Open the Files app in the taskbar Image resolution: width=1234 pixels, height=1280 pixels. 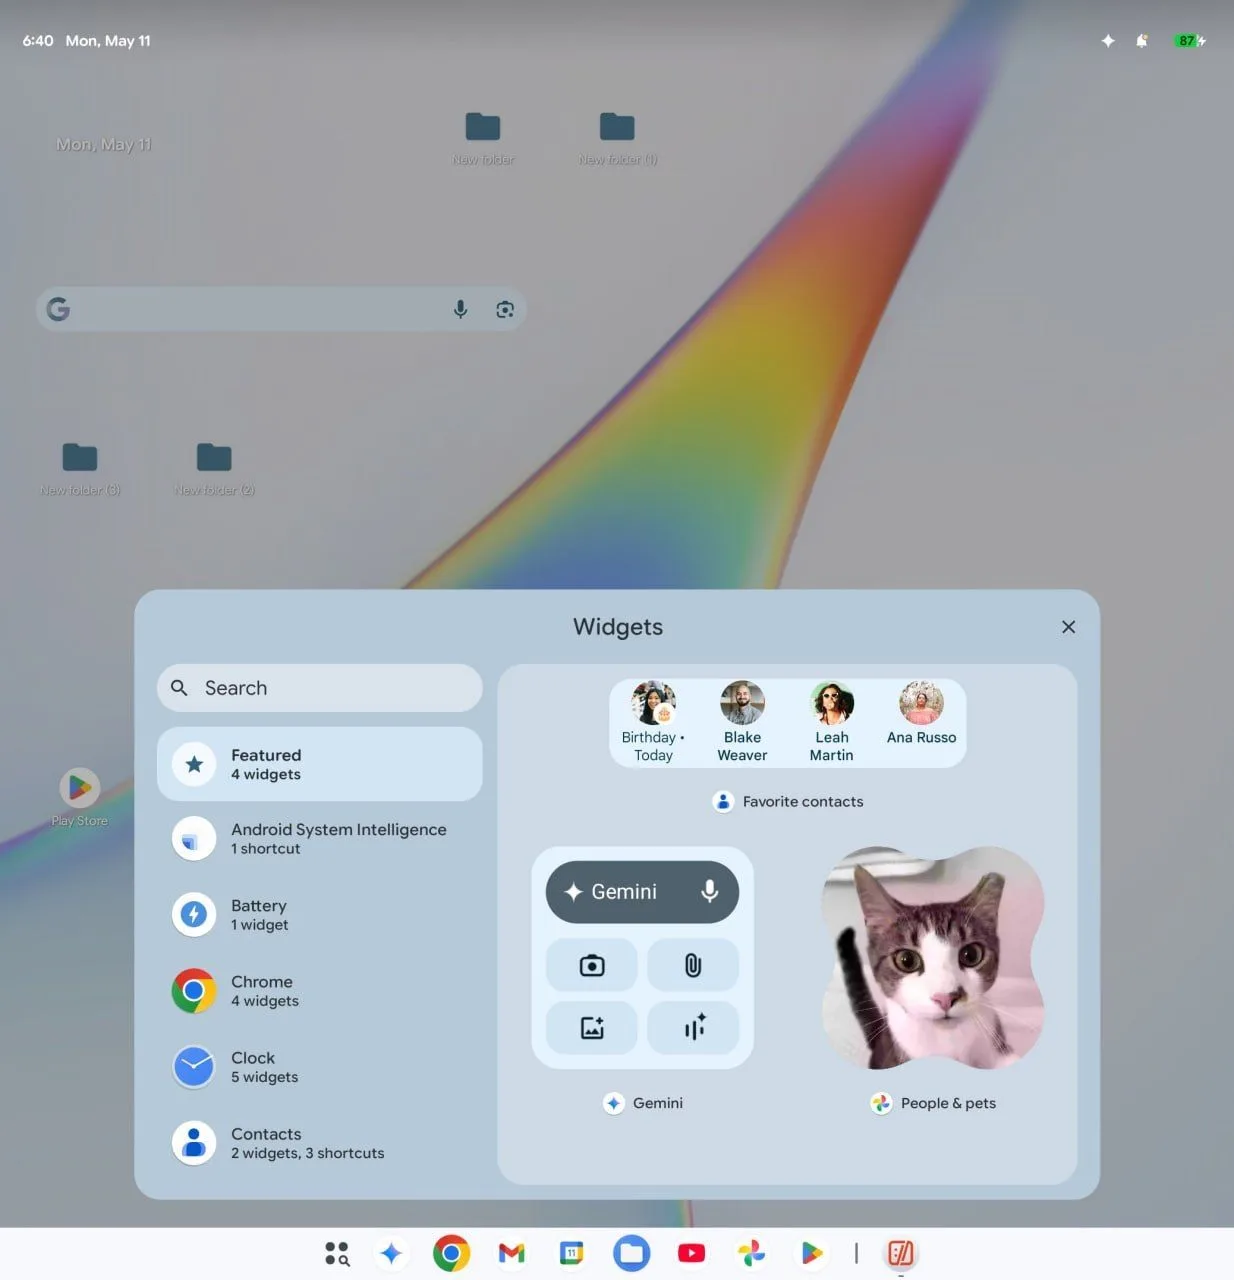631,1253
